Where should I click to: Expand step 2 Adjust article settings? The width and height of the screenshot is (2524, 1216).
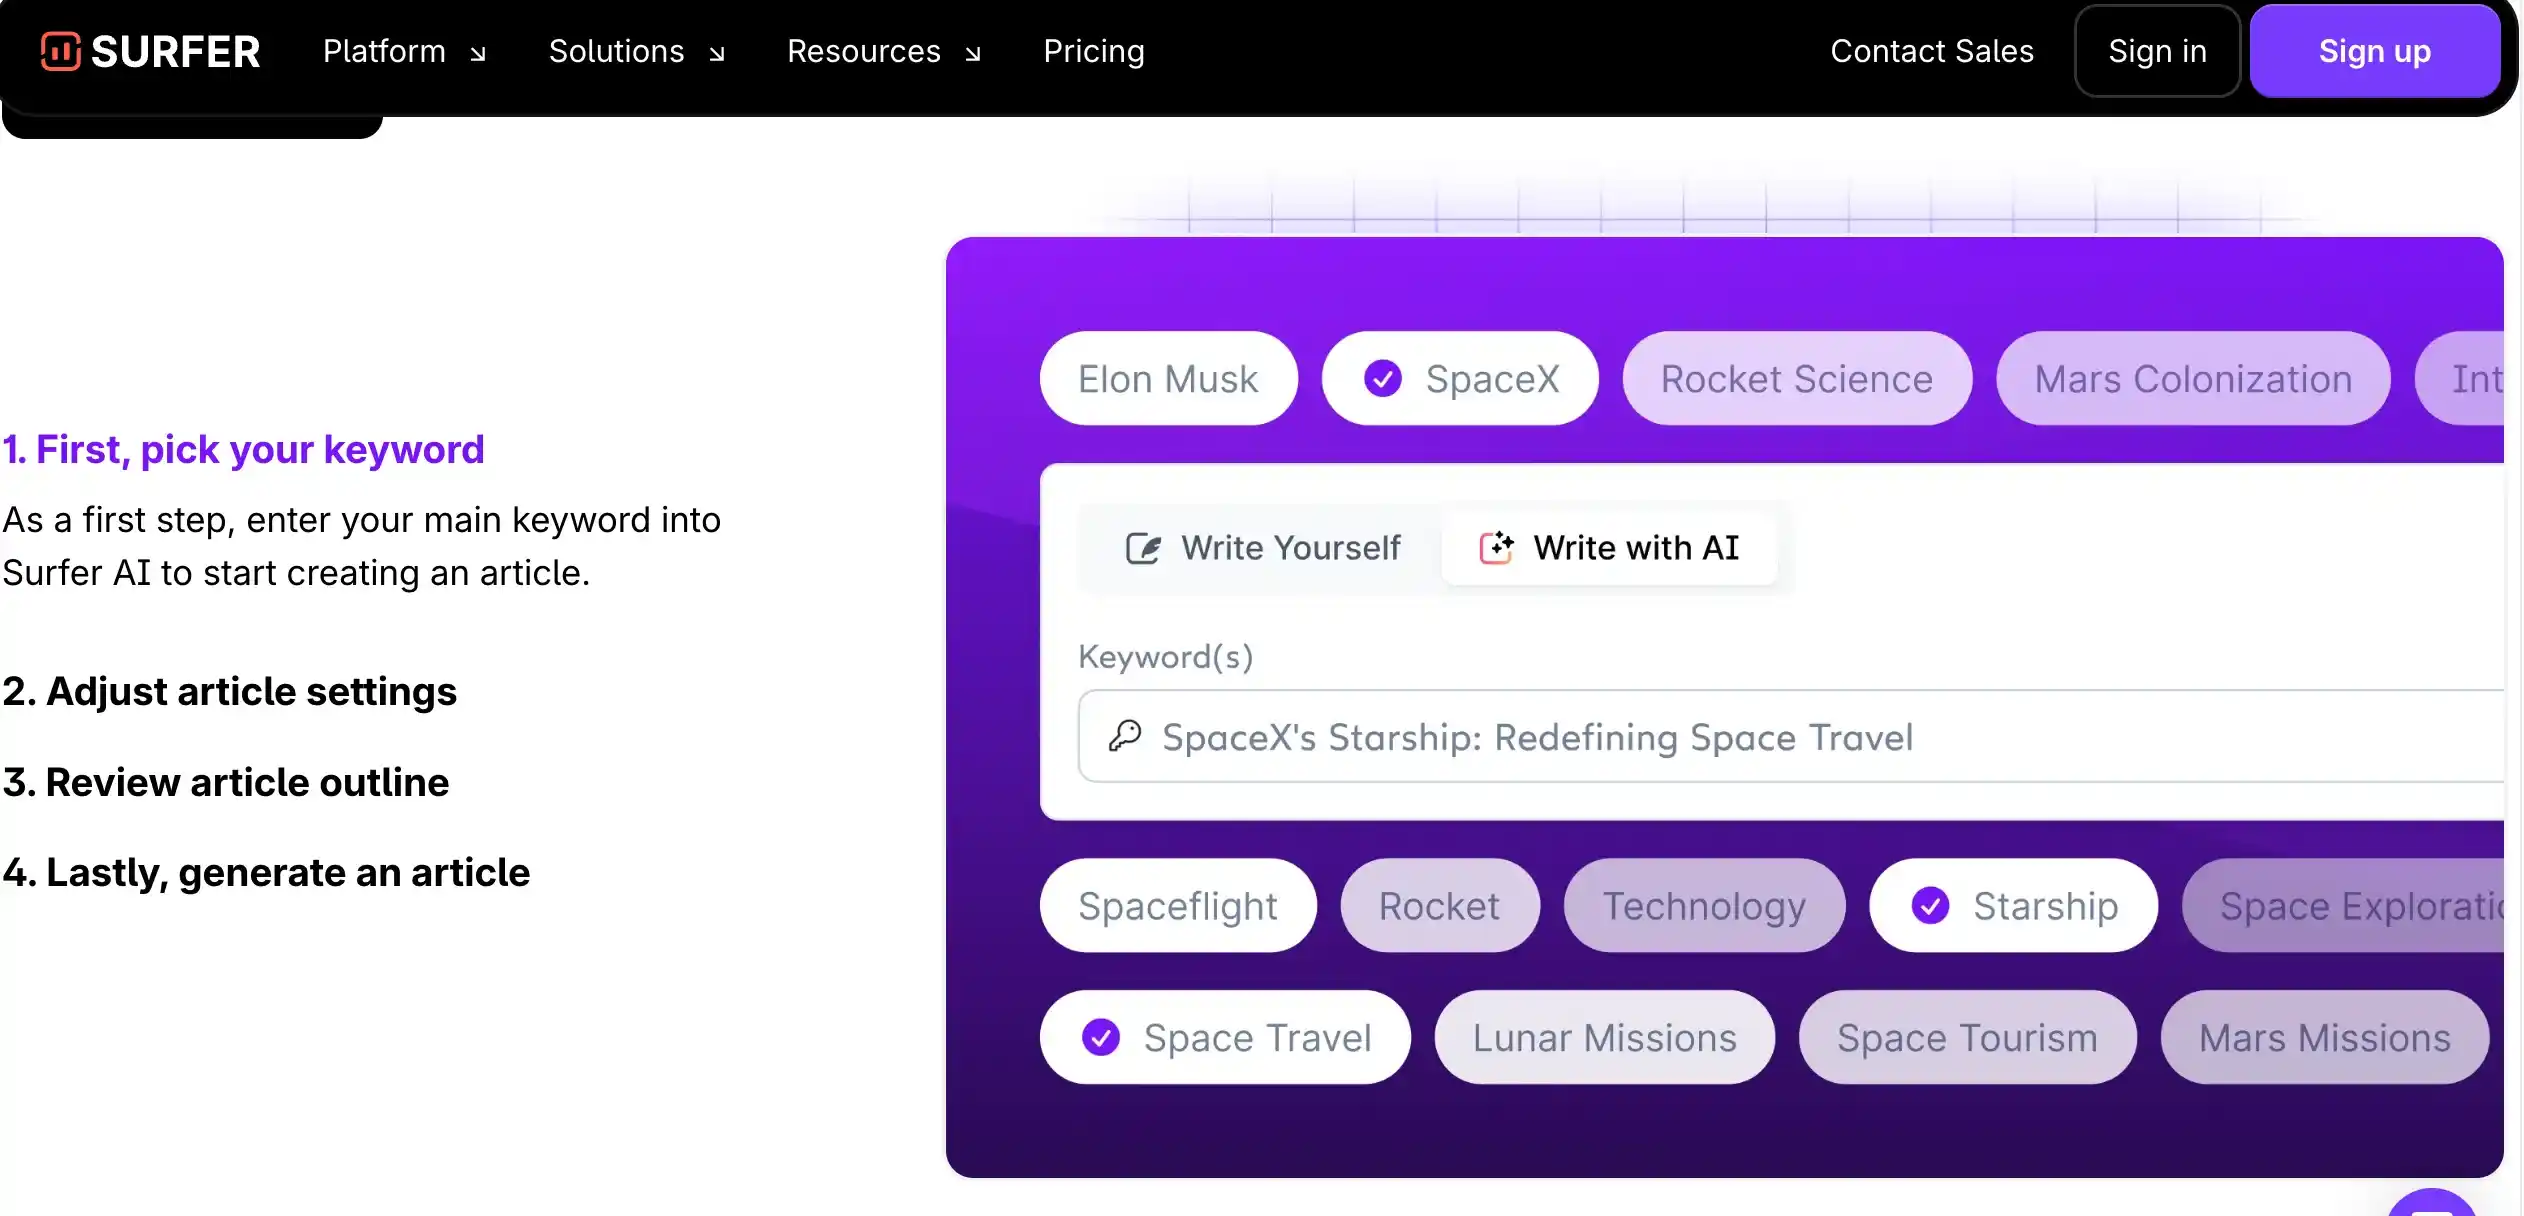(230, 692)
